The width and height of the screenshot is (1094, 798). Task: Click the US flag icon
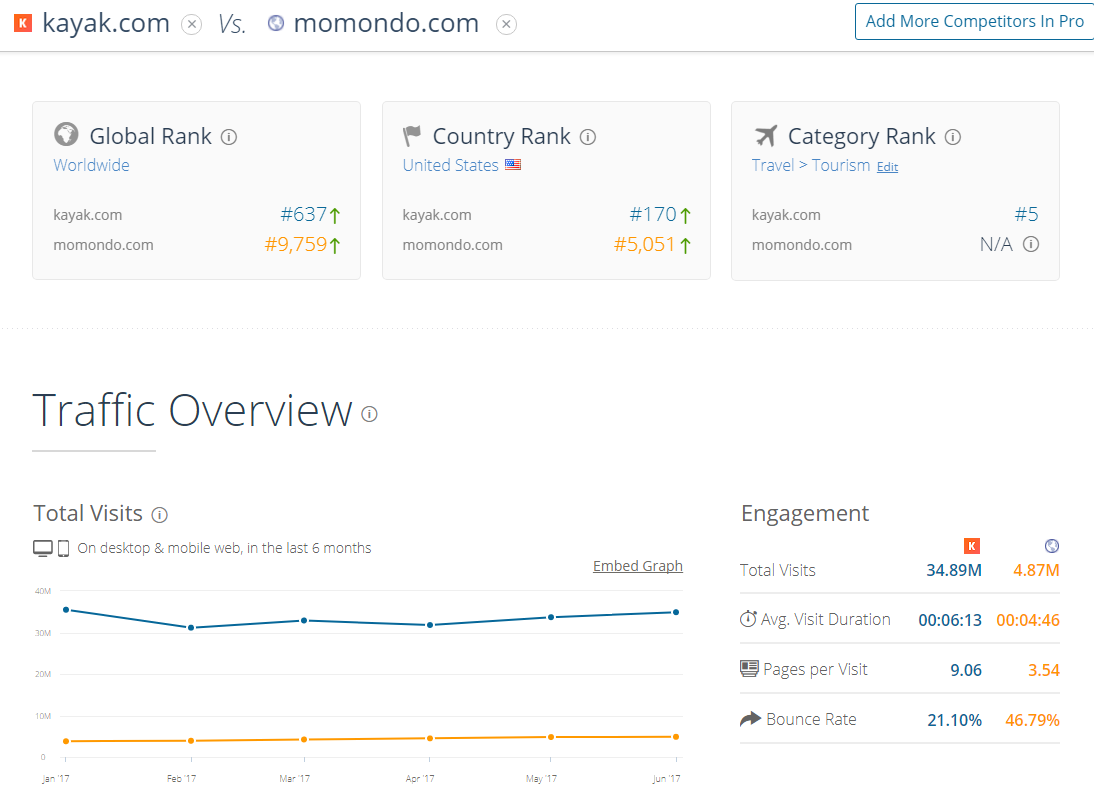pos(513,165)
